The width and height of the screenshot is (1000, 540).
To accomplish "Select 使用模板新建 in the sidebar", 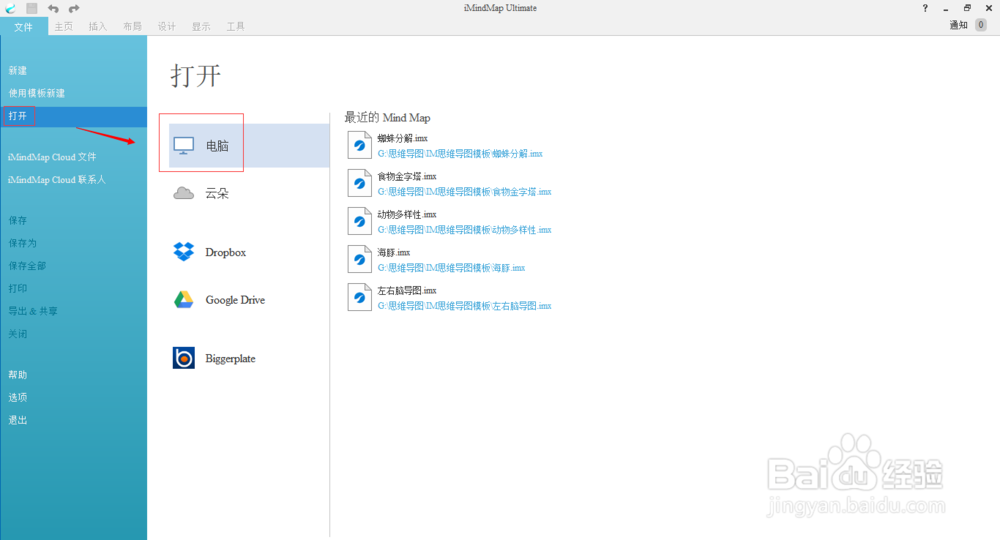I will pyautogui.click(x=36, y=93).
